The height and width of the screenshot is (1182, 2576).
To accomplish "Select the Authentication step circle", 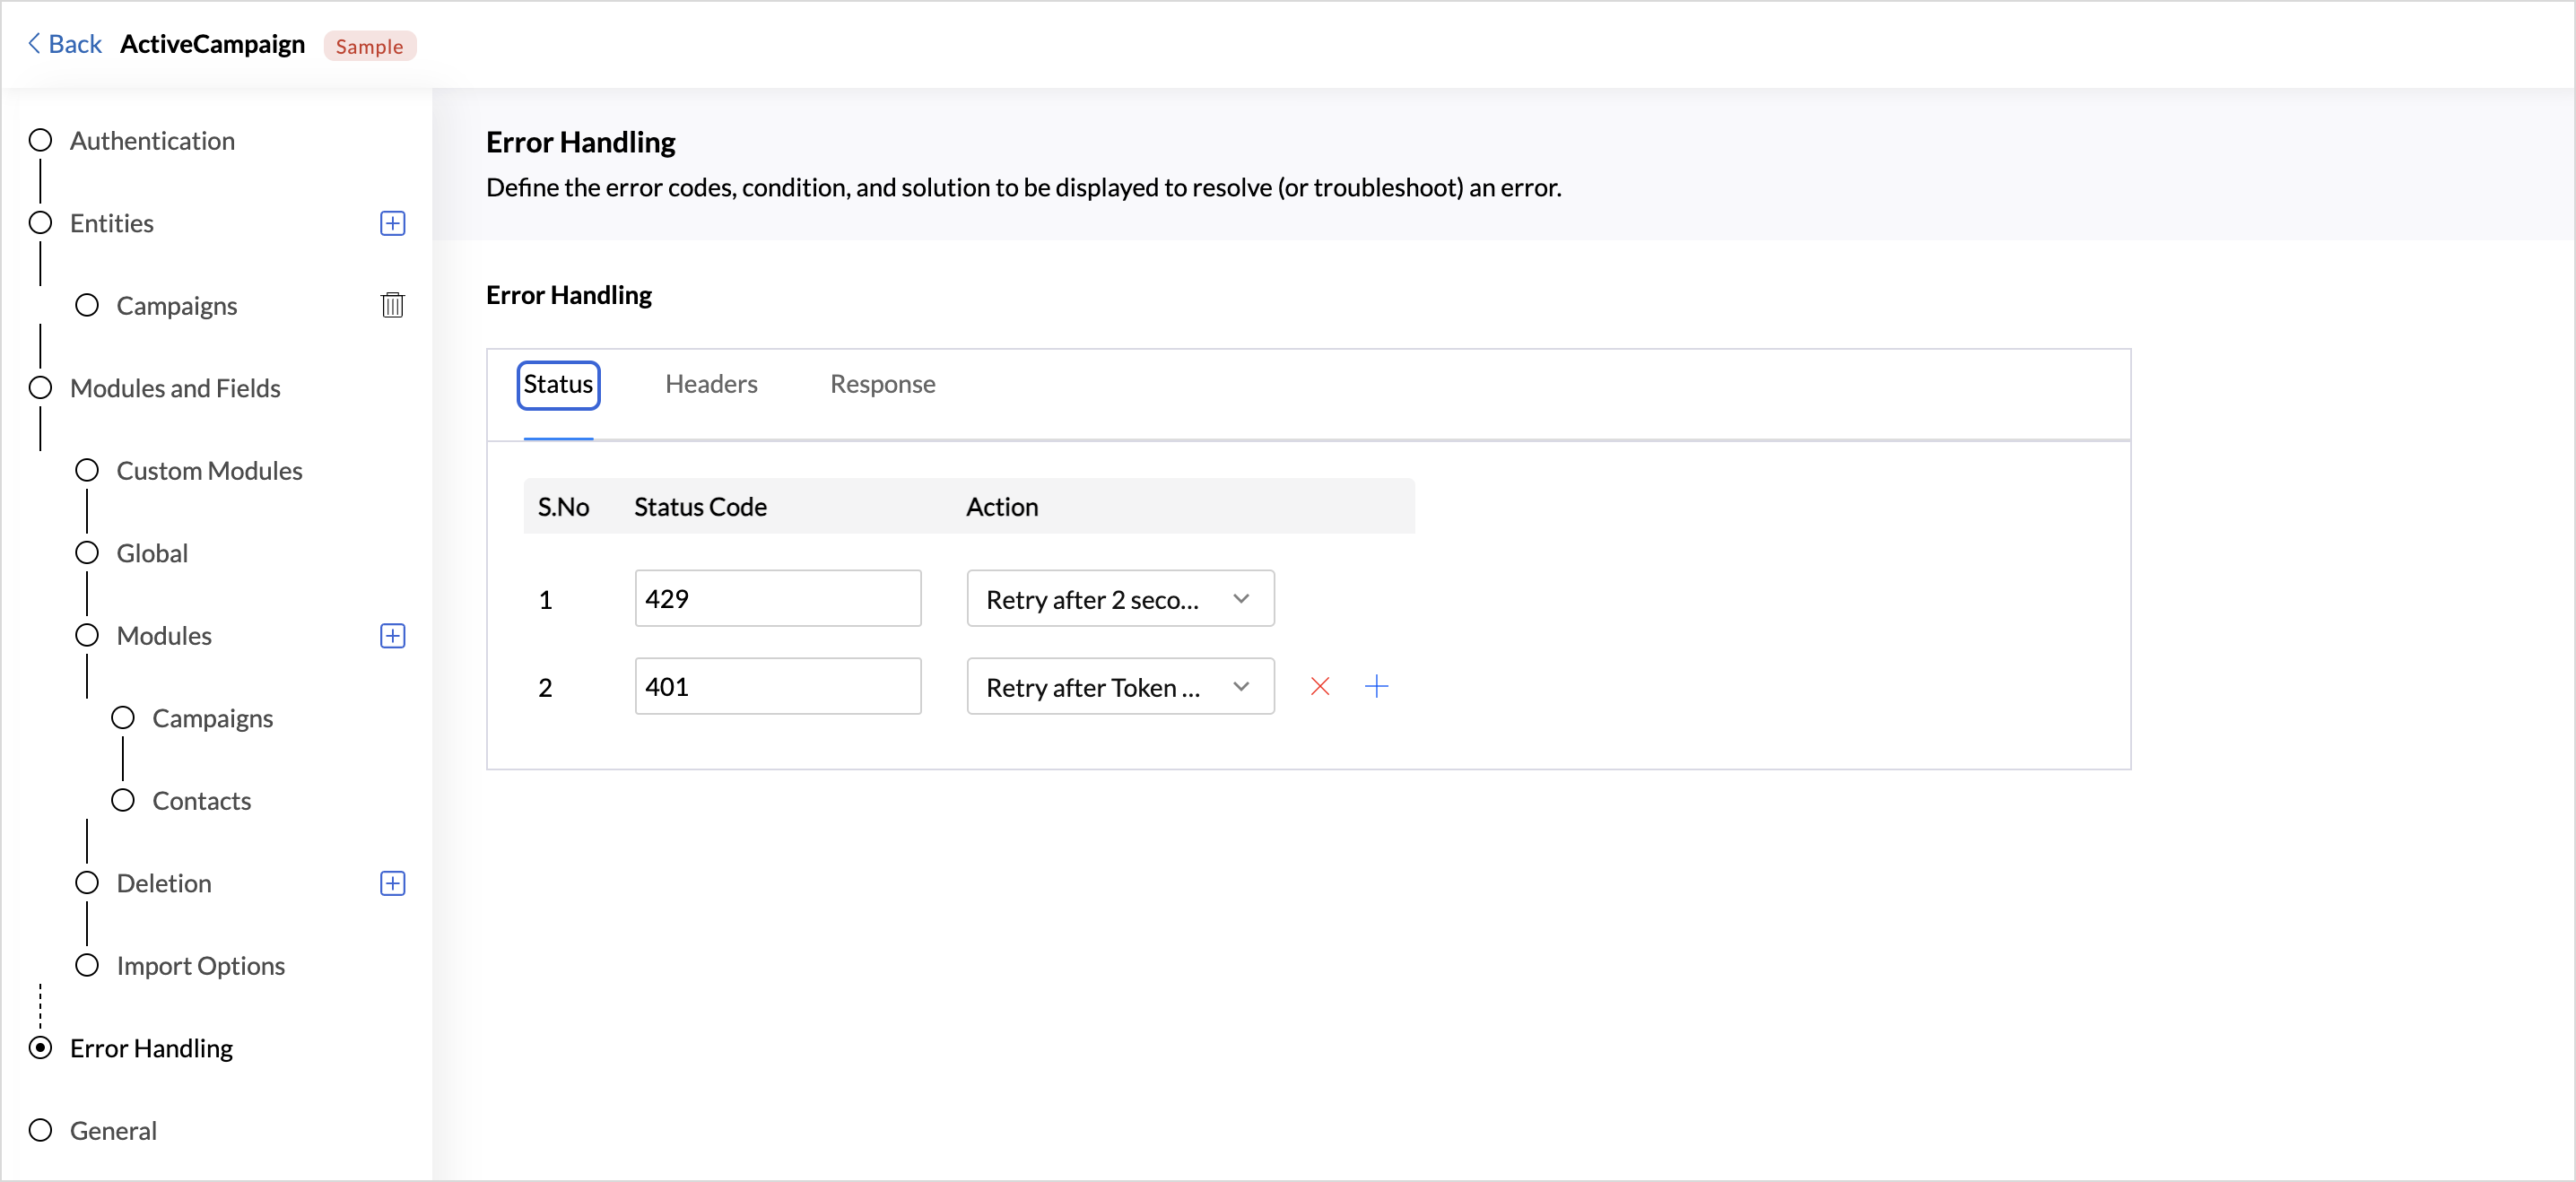I will coord(40,140).
